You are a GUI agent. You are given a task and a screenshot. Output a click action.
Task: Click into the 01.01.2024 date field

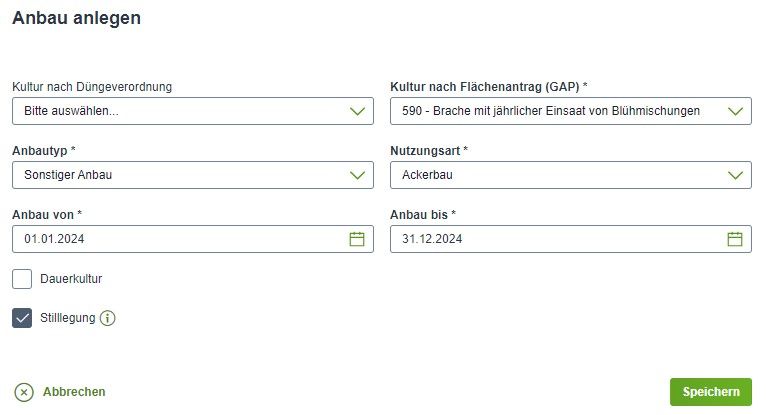tap(193, 239)
